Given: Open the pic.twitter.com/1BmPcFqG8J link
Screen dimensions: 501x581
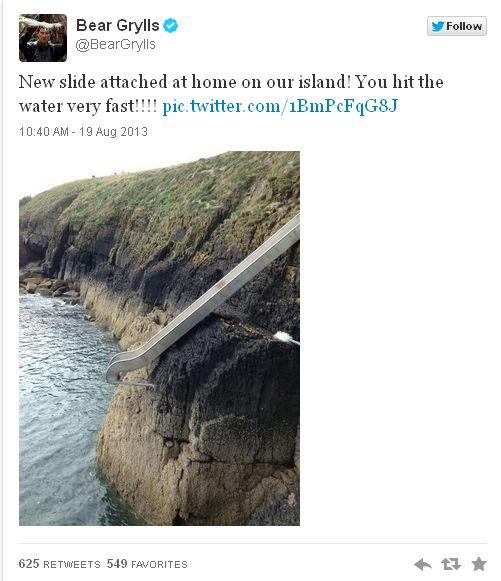Looking at the screenshot, I should 281,106.
